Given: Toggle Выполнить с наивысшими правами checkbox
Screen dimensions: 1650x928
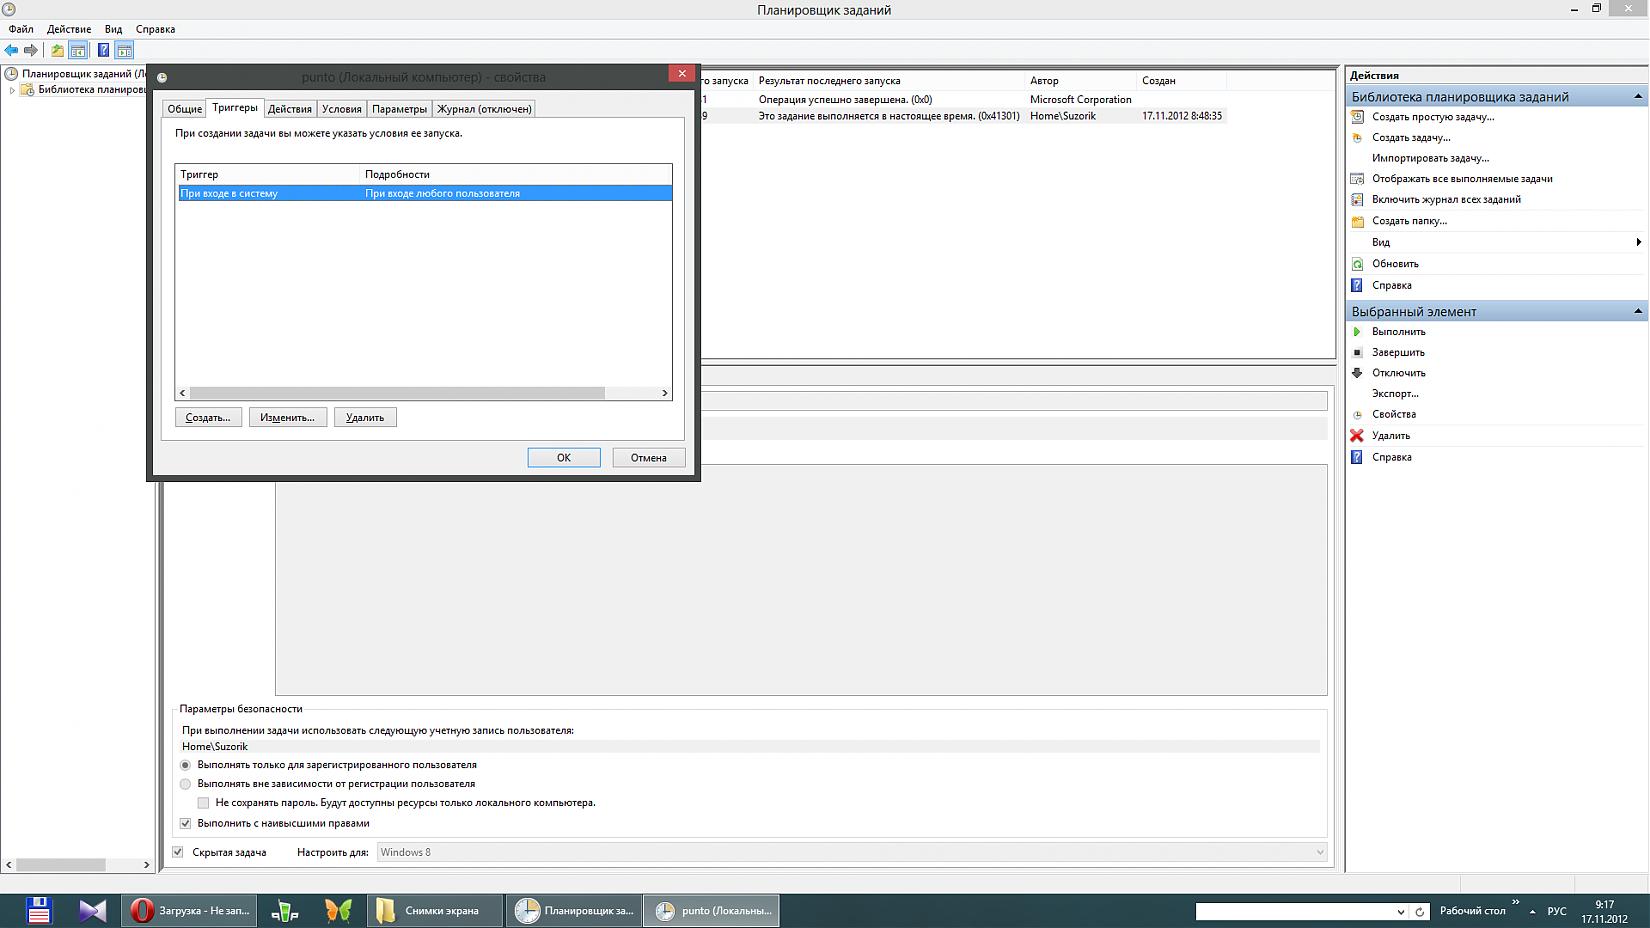Looking at the screenshot, I should pyautogui.click(x=185, y=824).
